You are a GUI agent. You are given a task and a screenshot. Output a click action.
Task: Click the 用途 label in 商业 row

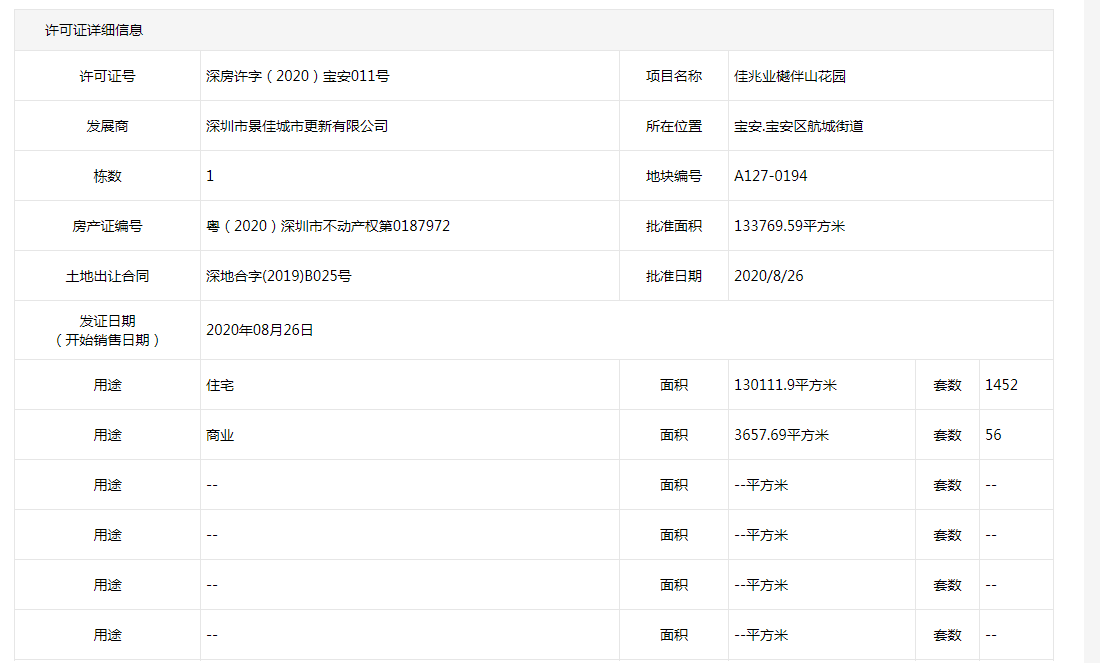click(107, 435)
